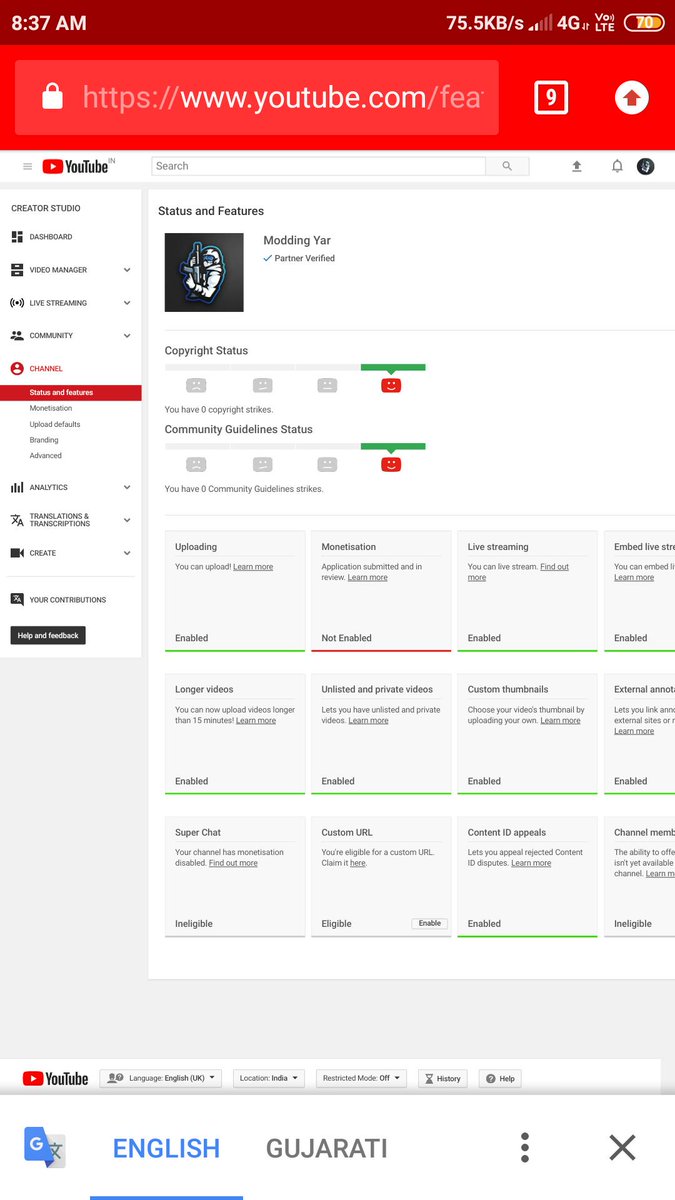Viewport: 675px width, 1200px height.
Task: Open Upload defaults submenu item
Action: (55, 424)
